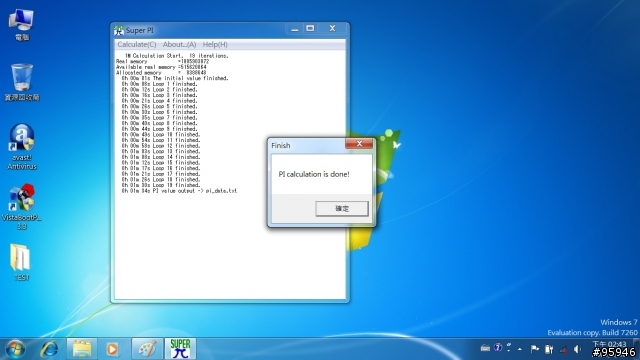
Task: Select the VistaBootPro desktop shortcut
Action: pos(22,207)
